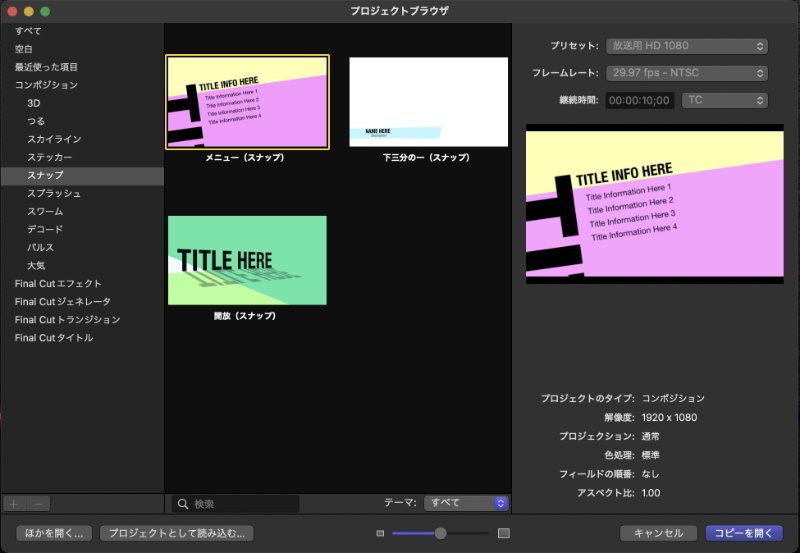
Task: Click the コピーを開く button
Action: point(744,533)
